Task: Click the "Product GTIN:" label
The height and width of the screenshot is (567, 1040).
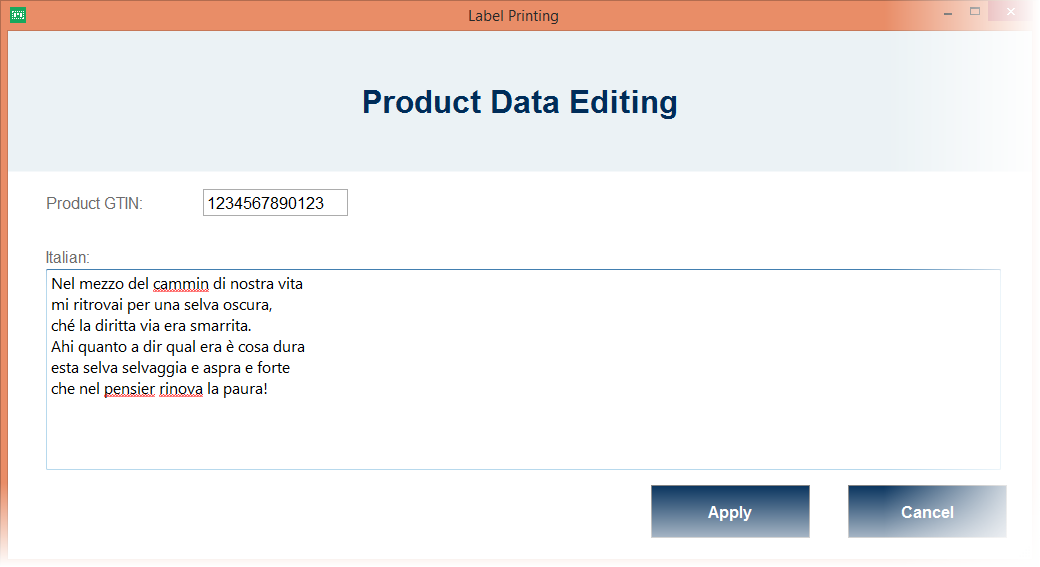Action: (95, 204)
